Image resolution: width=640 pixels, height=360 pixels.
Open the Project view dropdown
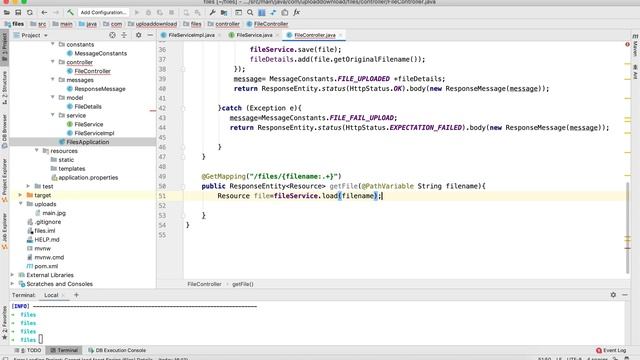tap(31, 36)
